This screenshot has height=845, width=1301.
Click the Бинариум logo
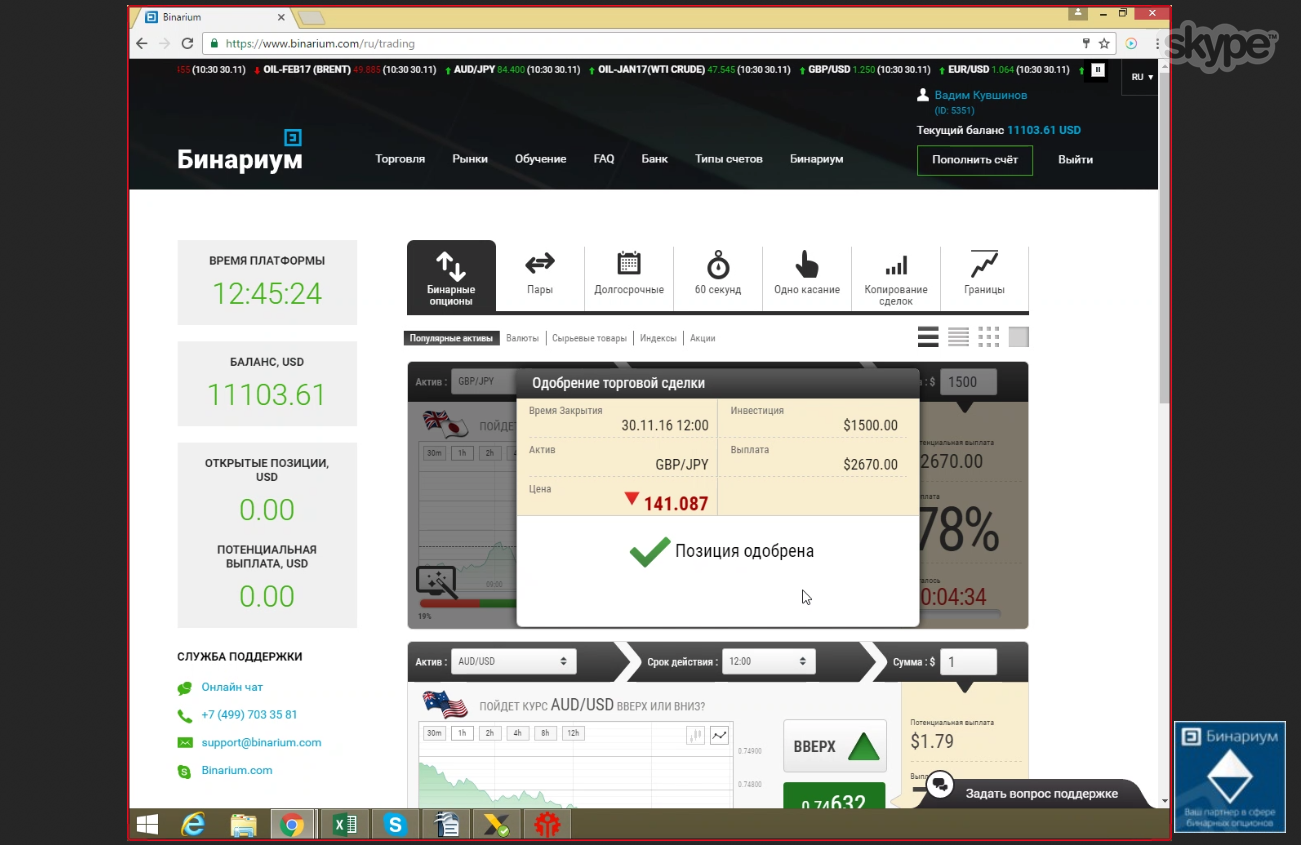click(240, 151)
